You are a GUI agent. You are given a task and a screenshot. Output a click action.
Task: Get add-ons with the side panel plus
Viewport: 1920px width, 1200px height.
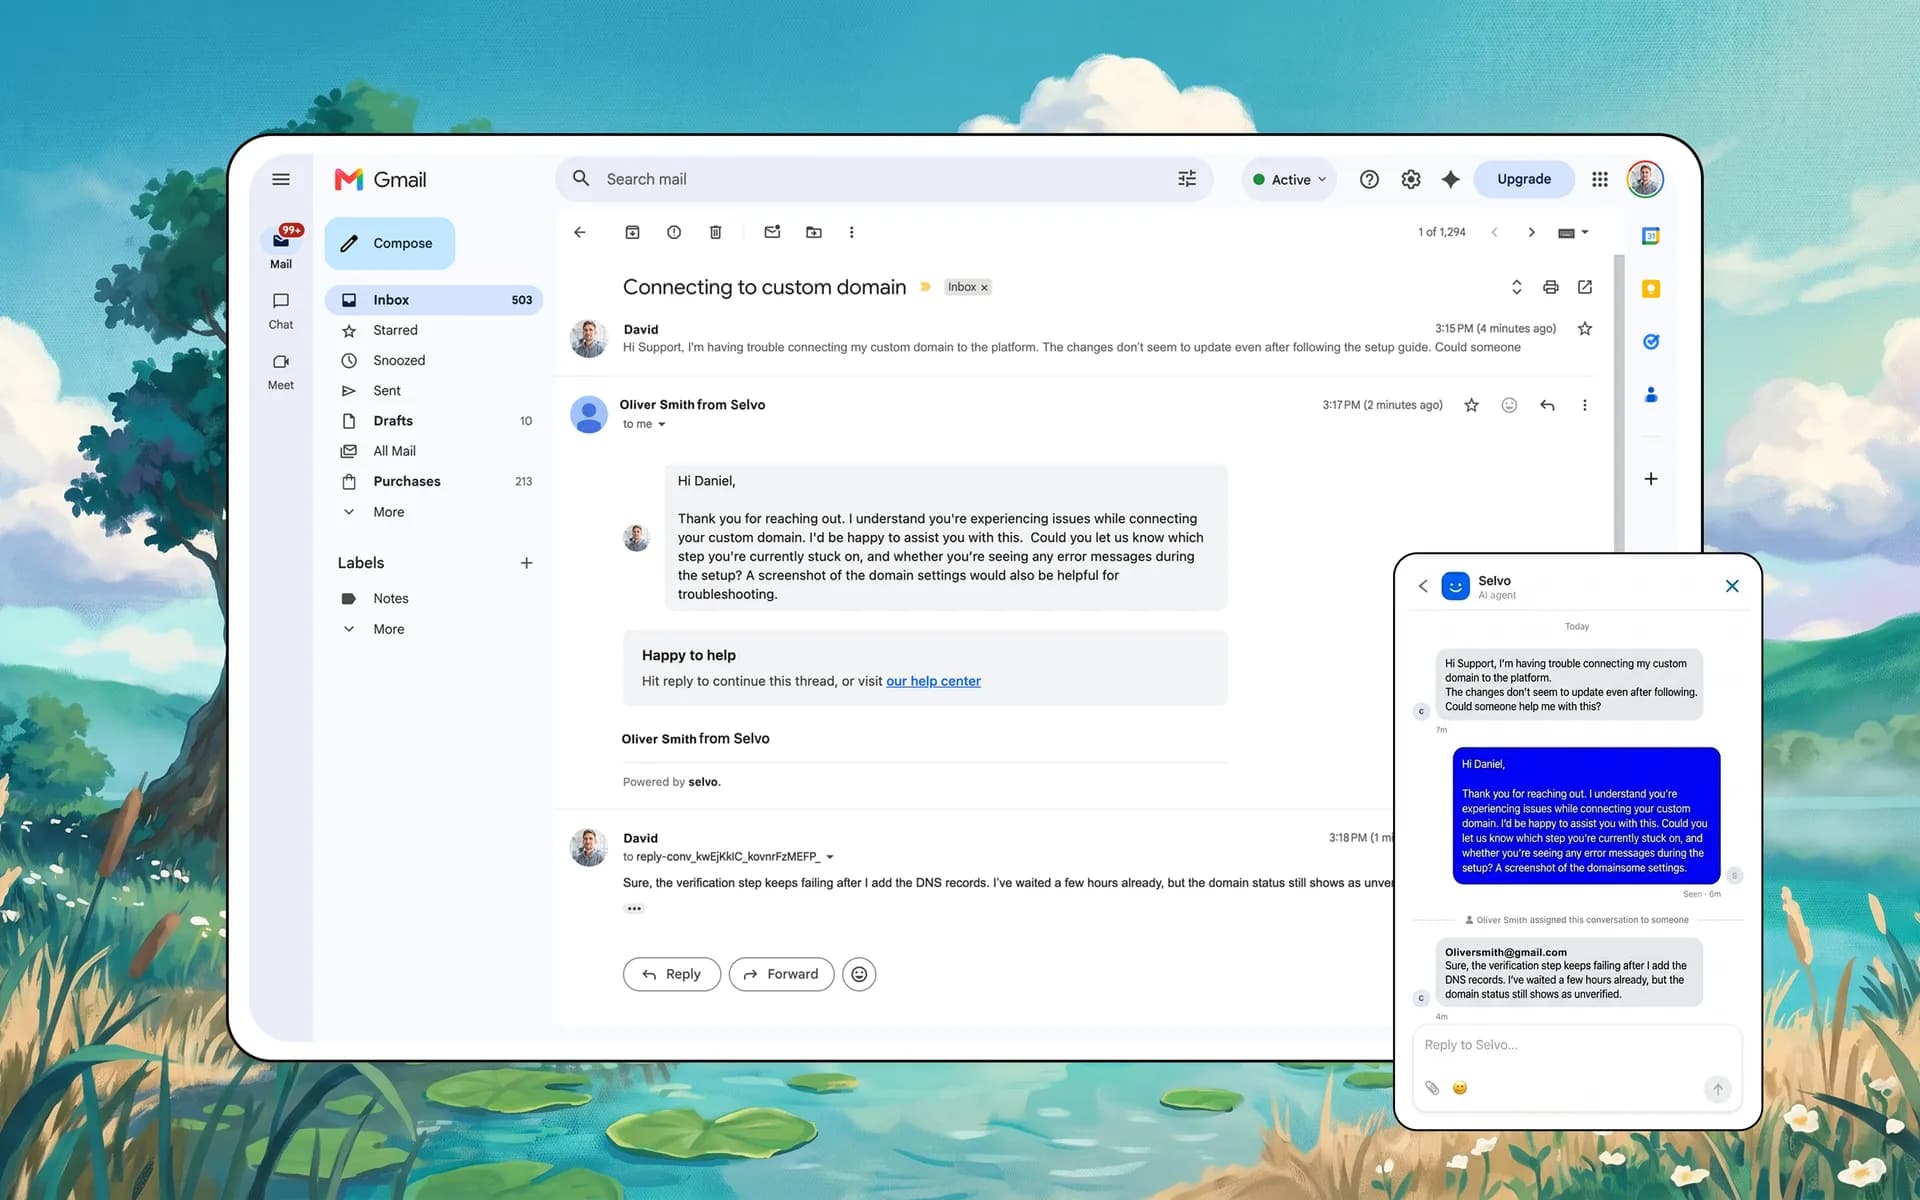(x=1651, y=479)
